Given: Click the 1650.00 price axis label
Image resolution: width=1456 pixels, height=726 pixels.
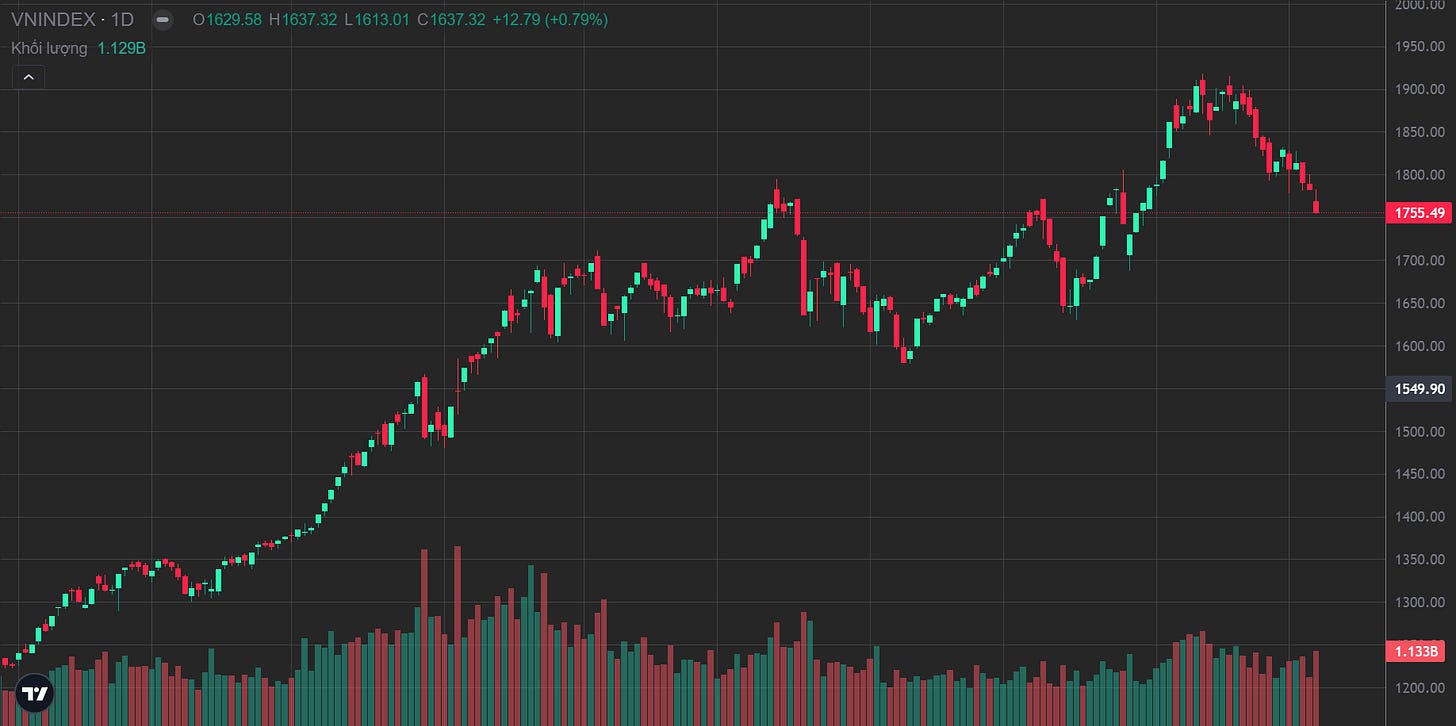Looking at the screenshot, I should (x=1422, y=303).
